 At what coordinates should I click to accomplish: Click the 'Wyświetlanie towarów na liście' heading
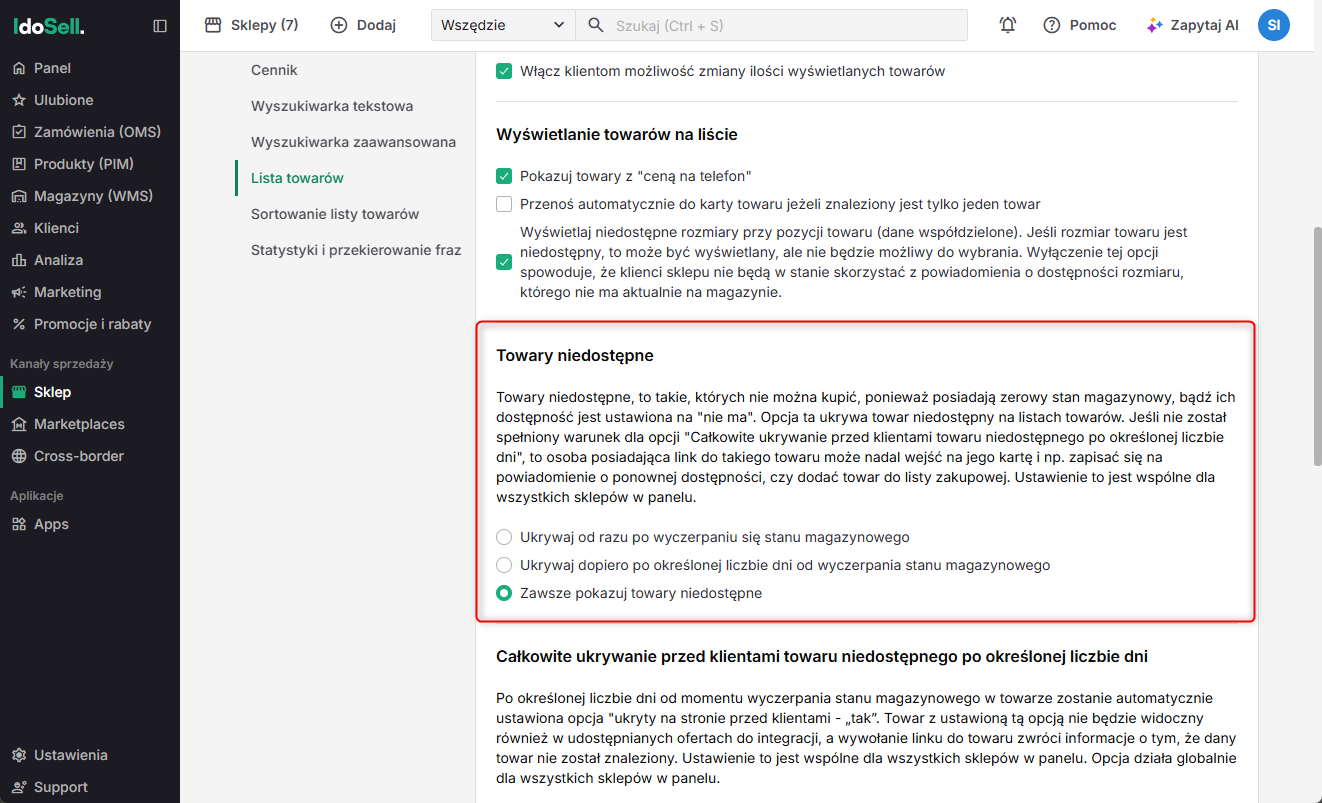tap(617, 134)
